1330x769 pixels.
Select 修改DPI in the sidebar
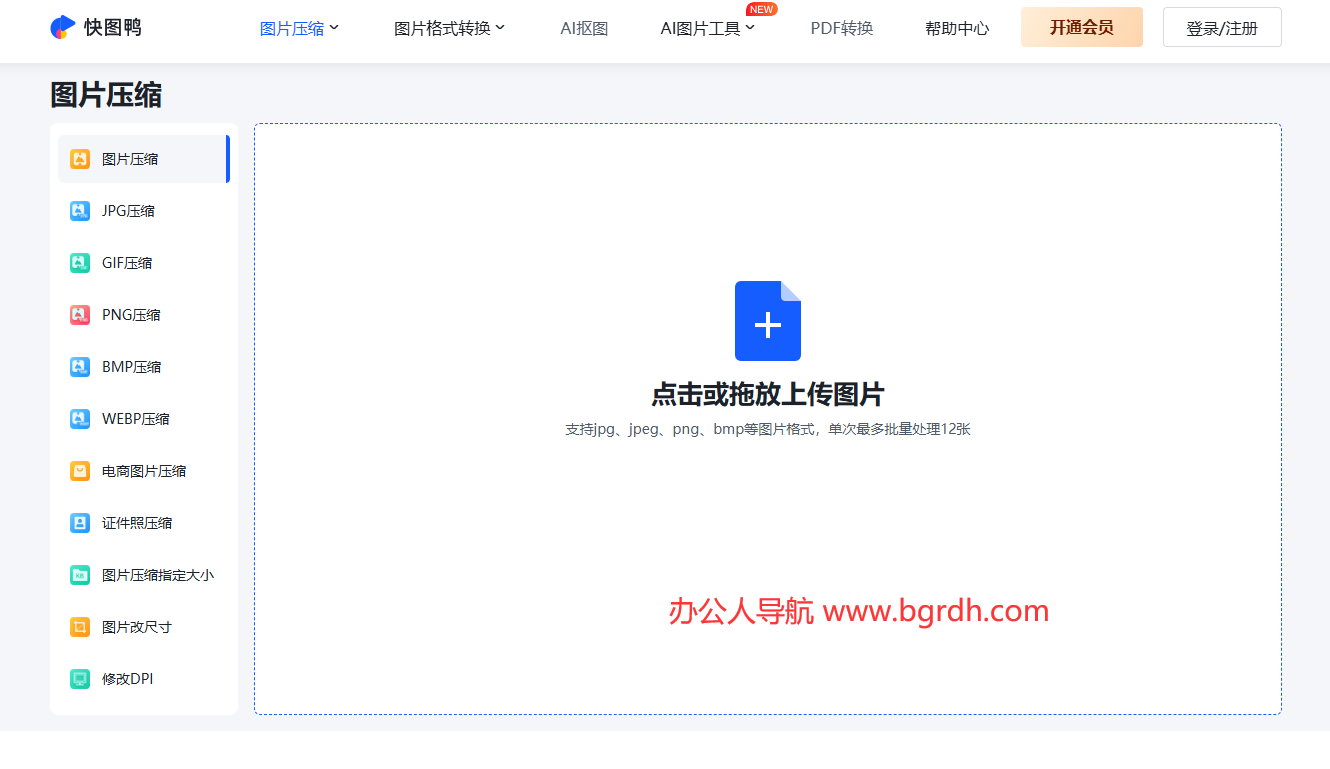[x=144, y=679]
